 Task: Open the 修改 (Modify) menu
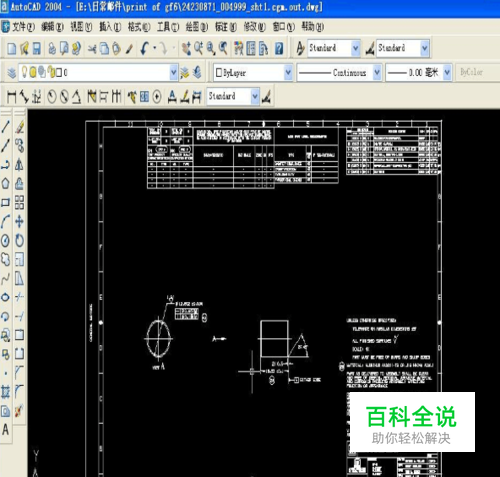pyautogui.click(x=255, y=27)
